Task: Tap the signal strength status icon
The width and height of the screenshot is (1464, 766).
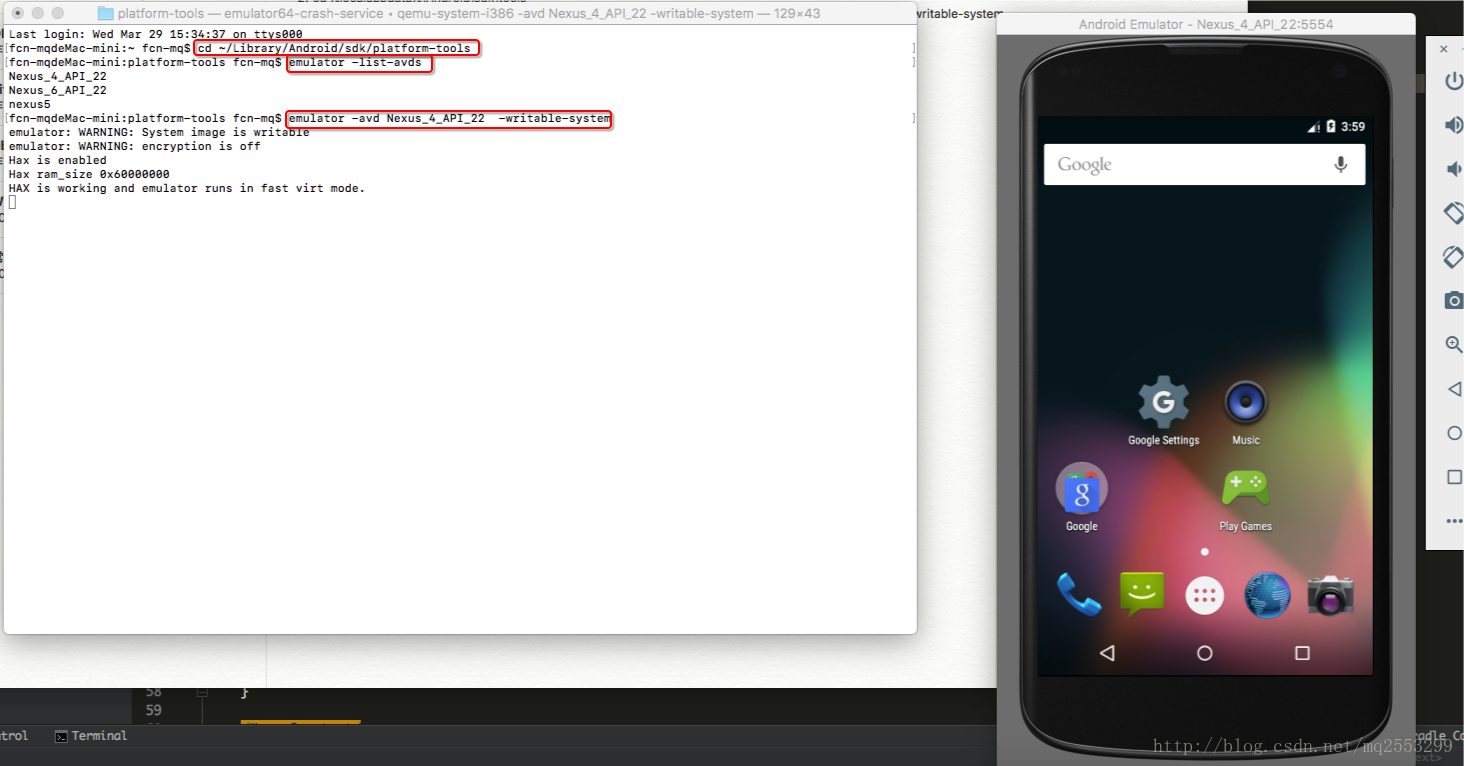Action: pos(1314,127)
